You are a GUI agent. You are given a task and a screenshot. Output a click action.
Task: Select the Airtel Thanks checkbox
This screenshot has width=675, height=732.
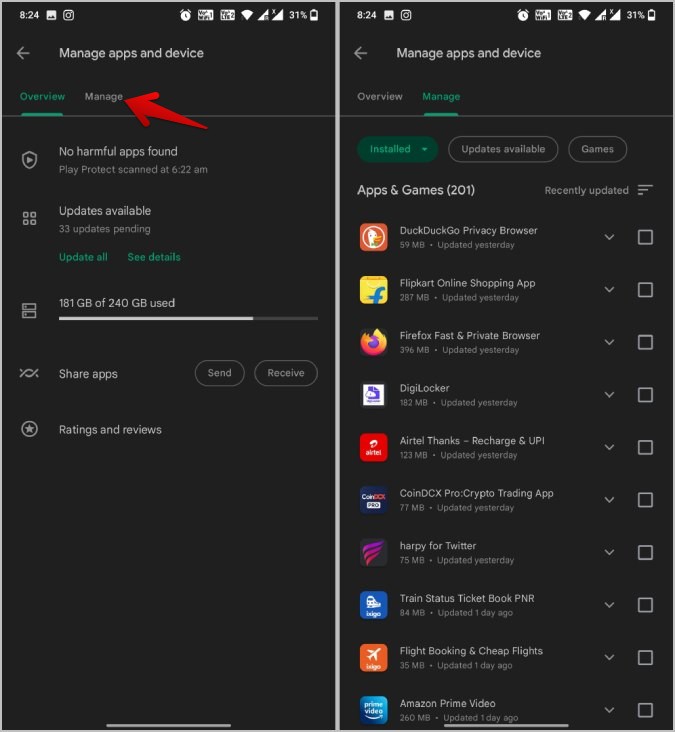pos(645,447)
